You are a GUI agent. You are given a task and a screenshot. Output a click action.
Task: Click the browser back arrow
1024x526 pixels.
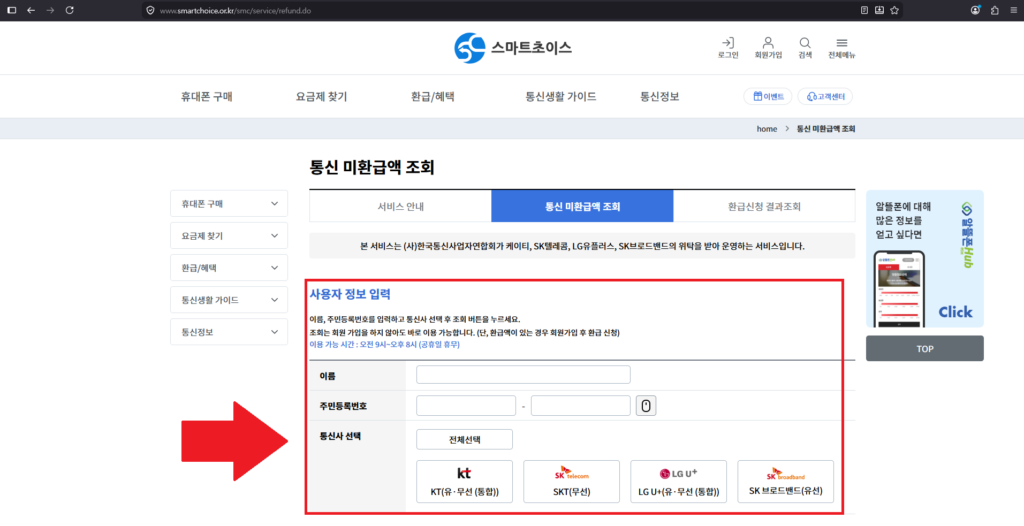[31, 10]
